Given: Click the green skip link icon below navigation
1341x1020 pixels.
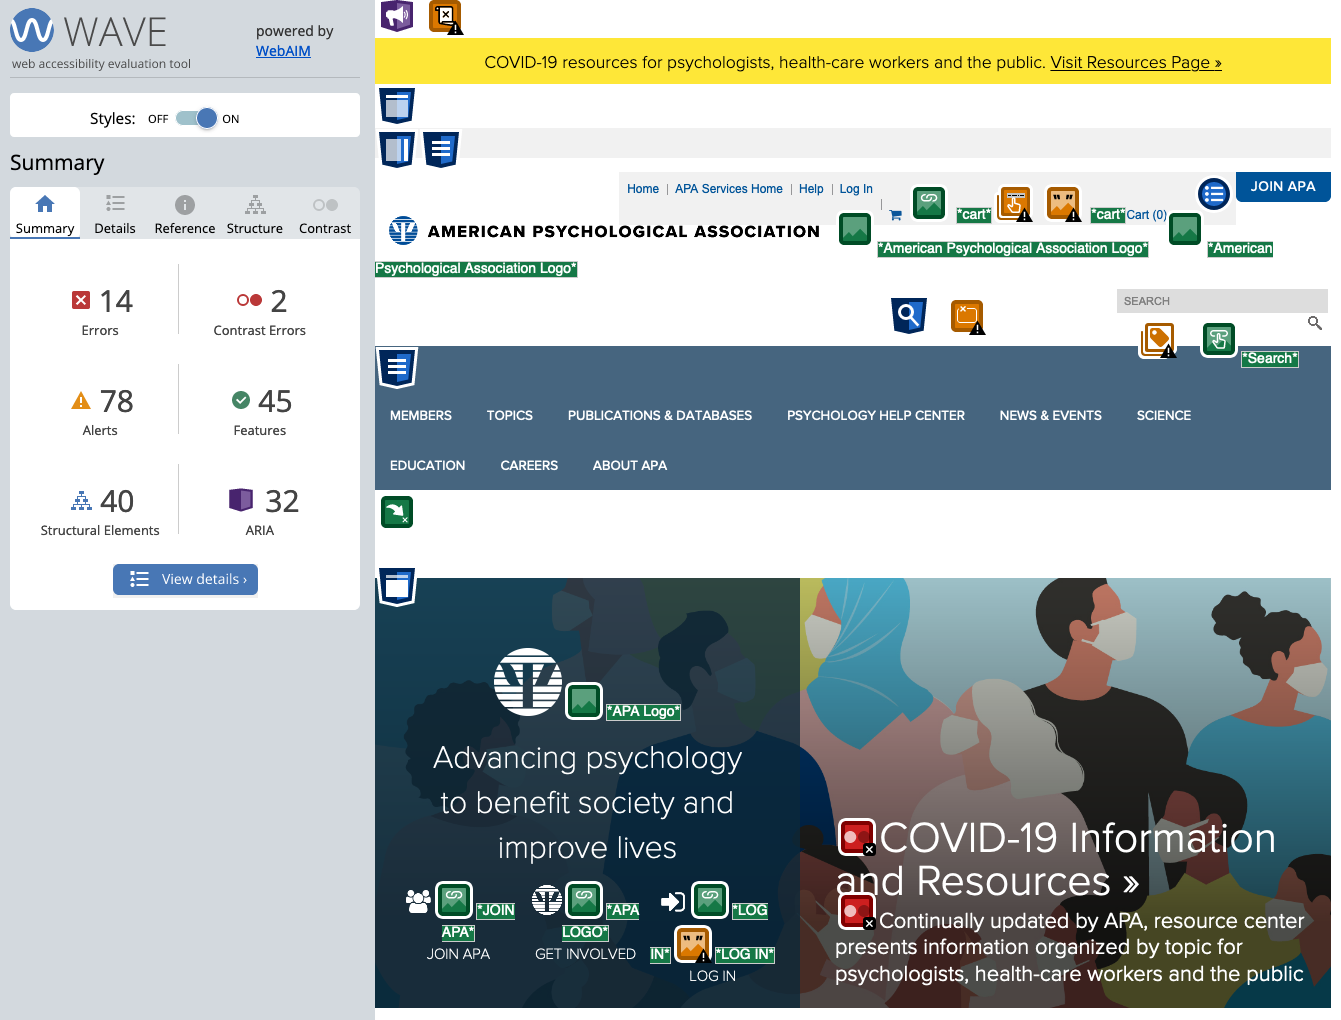Looking at the screenshot, I should [397, 512].
